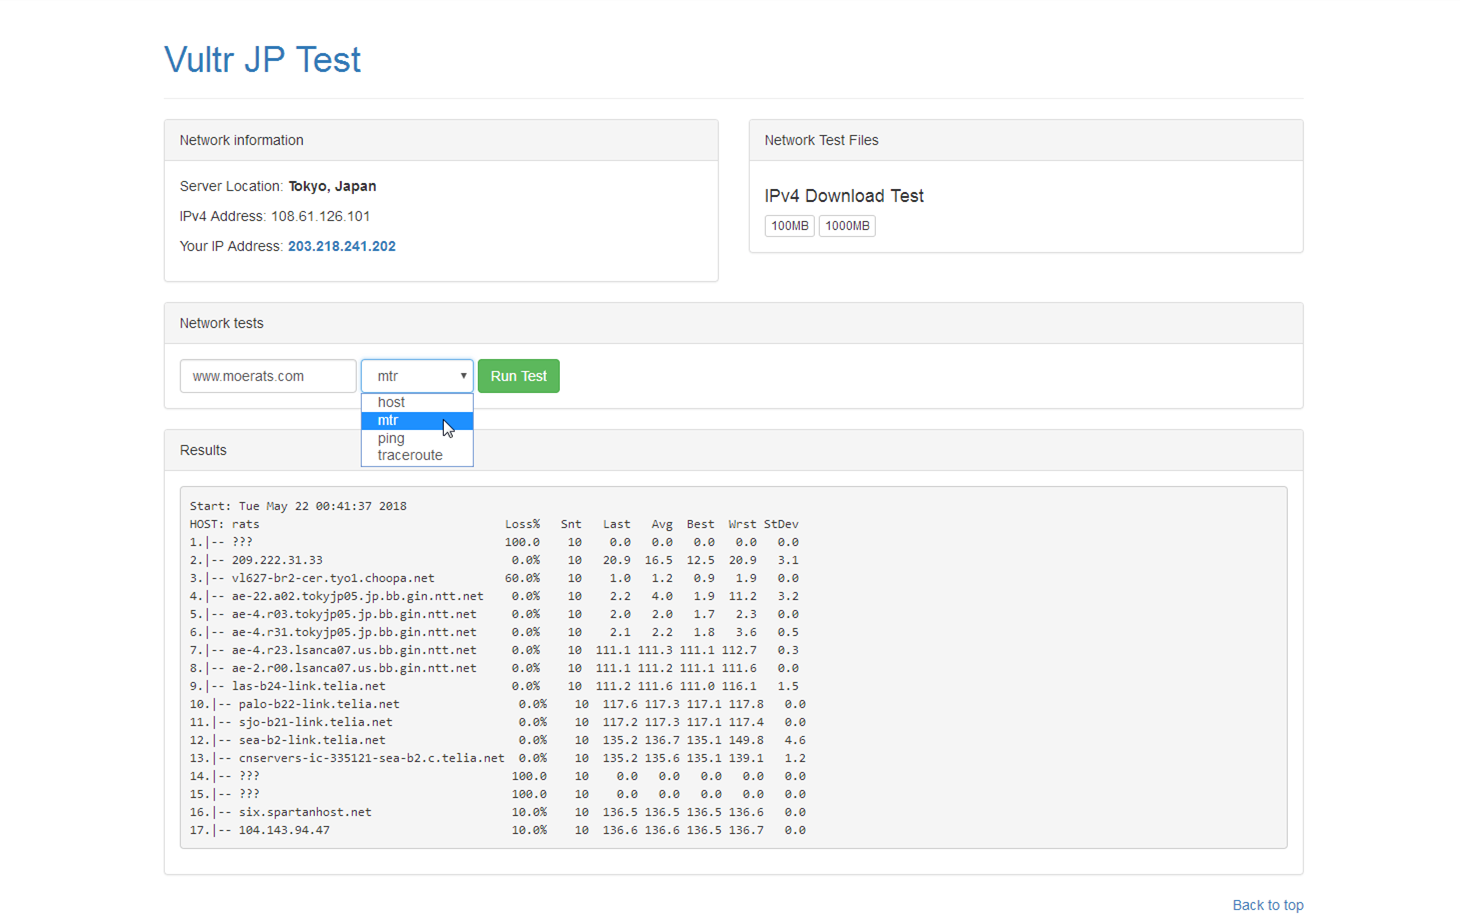Click the IPv4 Address 108.61.126.101 text
This screenshot has width=1460, height=923.
click(275, 216)
